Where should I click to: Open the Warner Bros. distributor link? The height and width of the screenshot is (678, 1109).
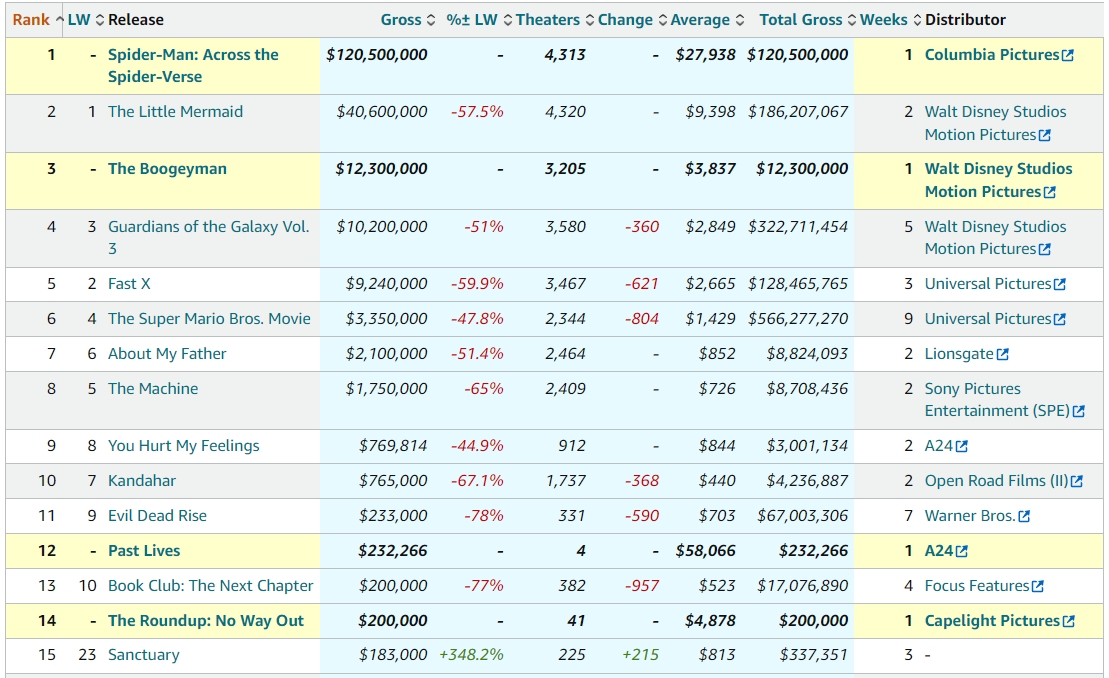pos(970,516)
